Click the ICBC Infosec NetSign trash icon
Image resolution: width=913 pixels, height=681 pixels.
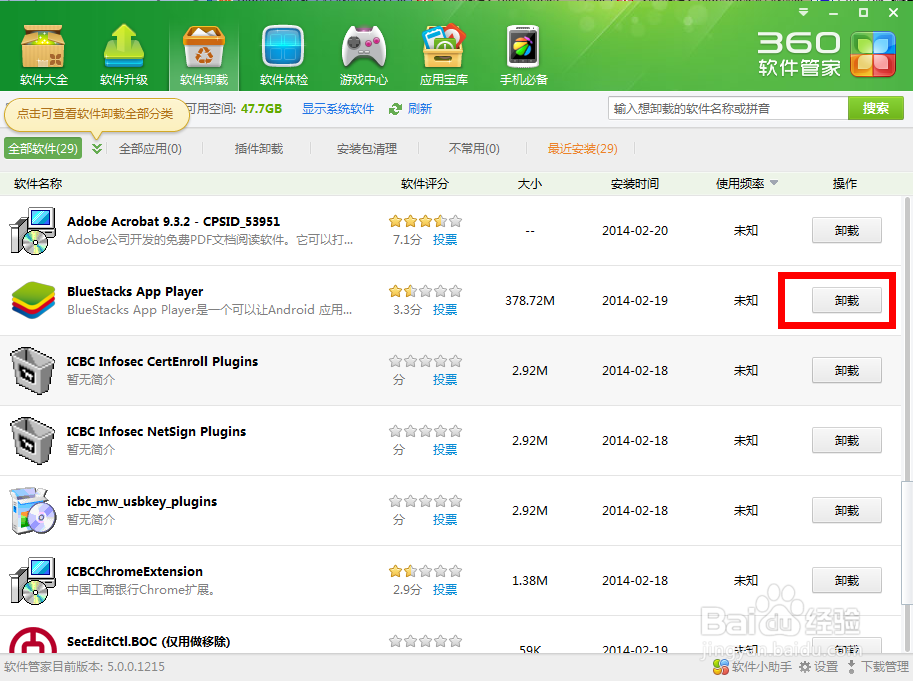[x=33, y=441]
